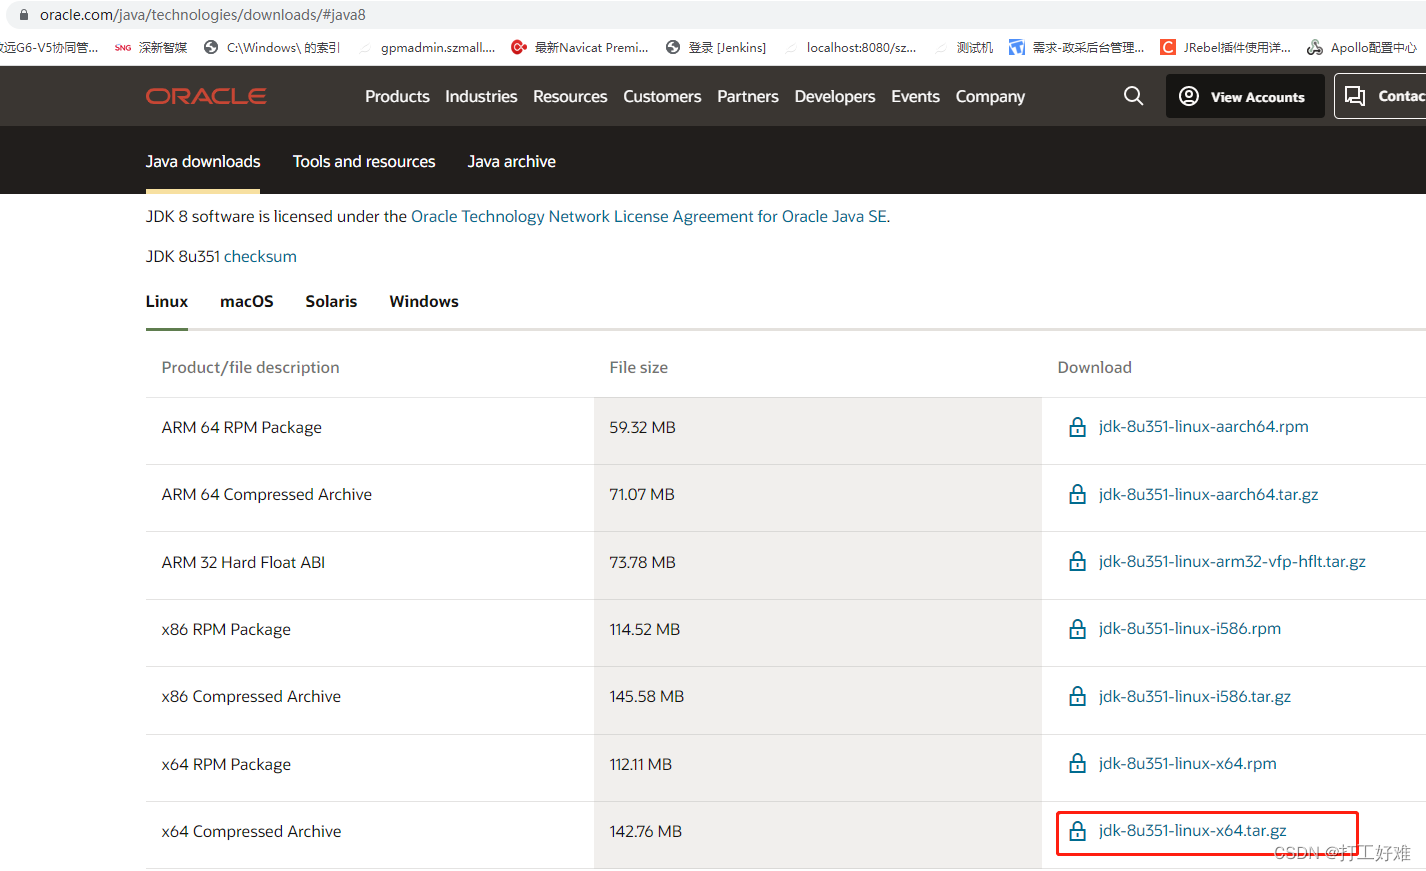
Task: Open the Resources menu
Action: (570, 96)
